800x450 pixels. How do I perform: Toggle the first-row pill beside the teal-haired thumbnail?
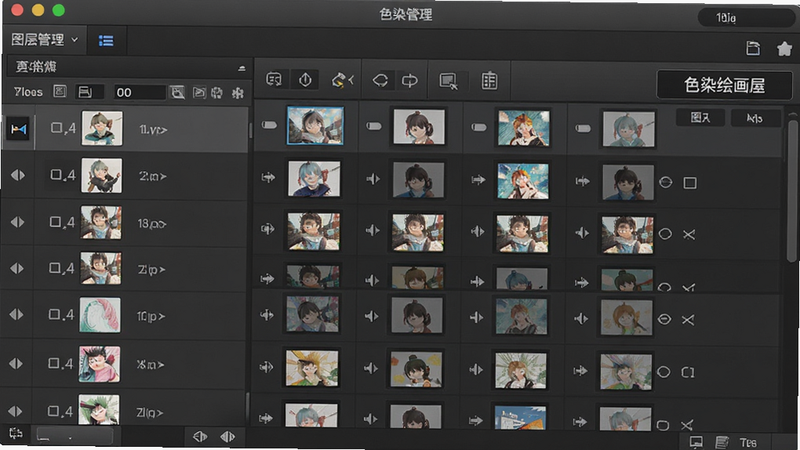tap(583, 128)
